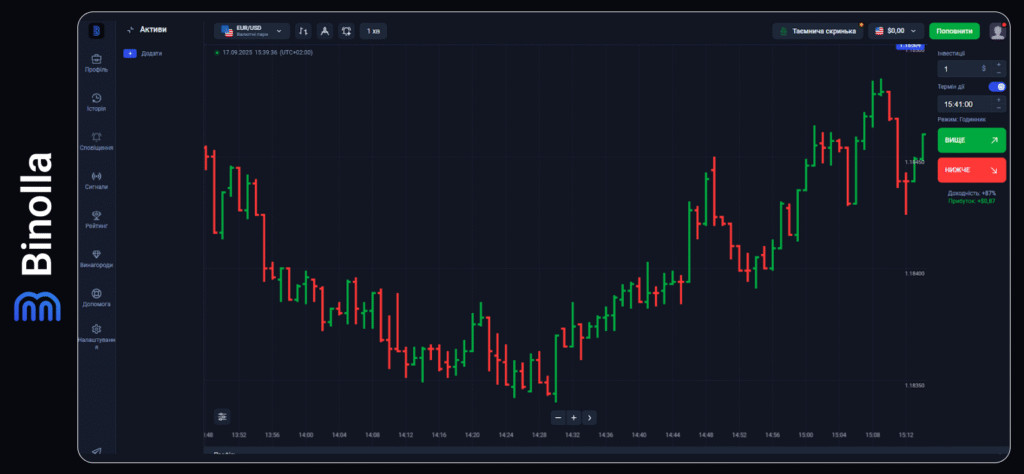Viewport: 1024px width, 474px height.
Task: Click the green Поповнити deposit button
Action: tap(954, 31)
